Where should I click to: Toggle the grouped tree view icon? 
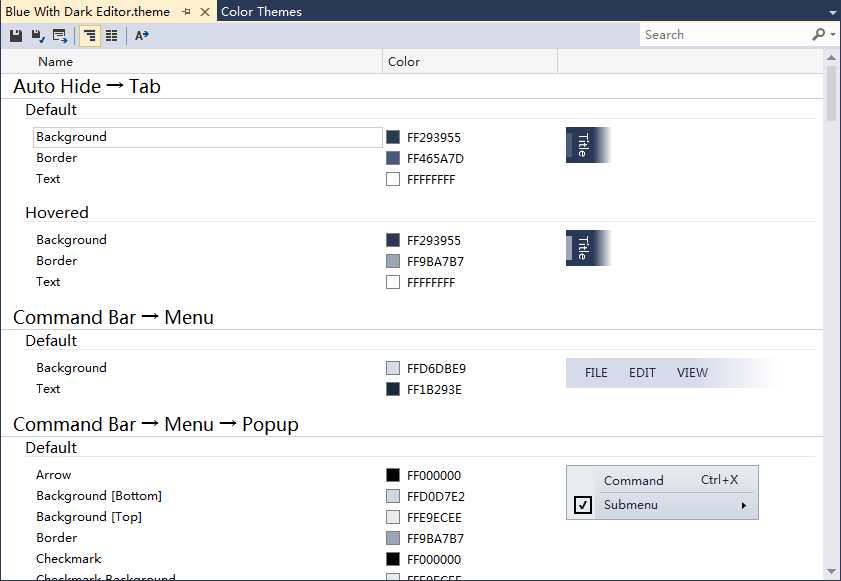tap(90, 36)
